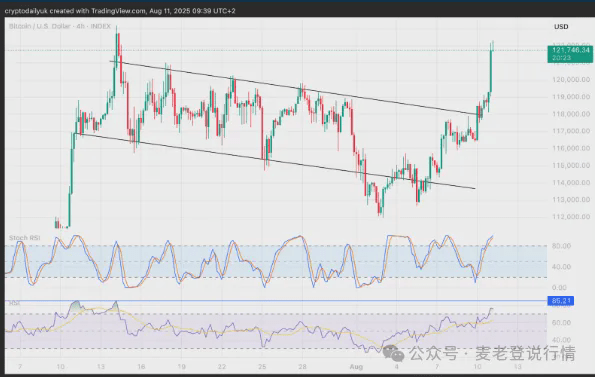Click the 25 date marker on time axis
Viewport: 595px width, 377px height.
point(262,367)
